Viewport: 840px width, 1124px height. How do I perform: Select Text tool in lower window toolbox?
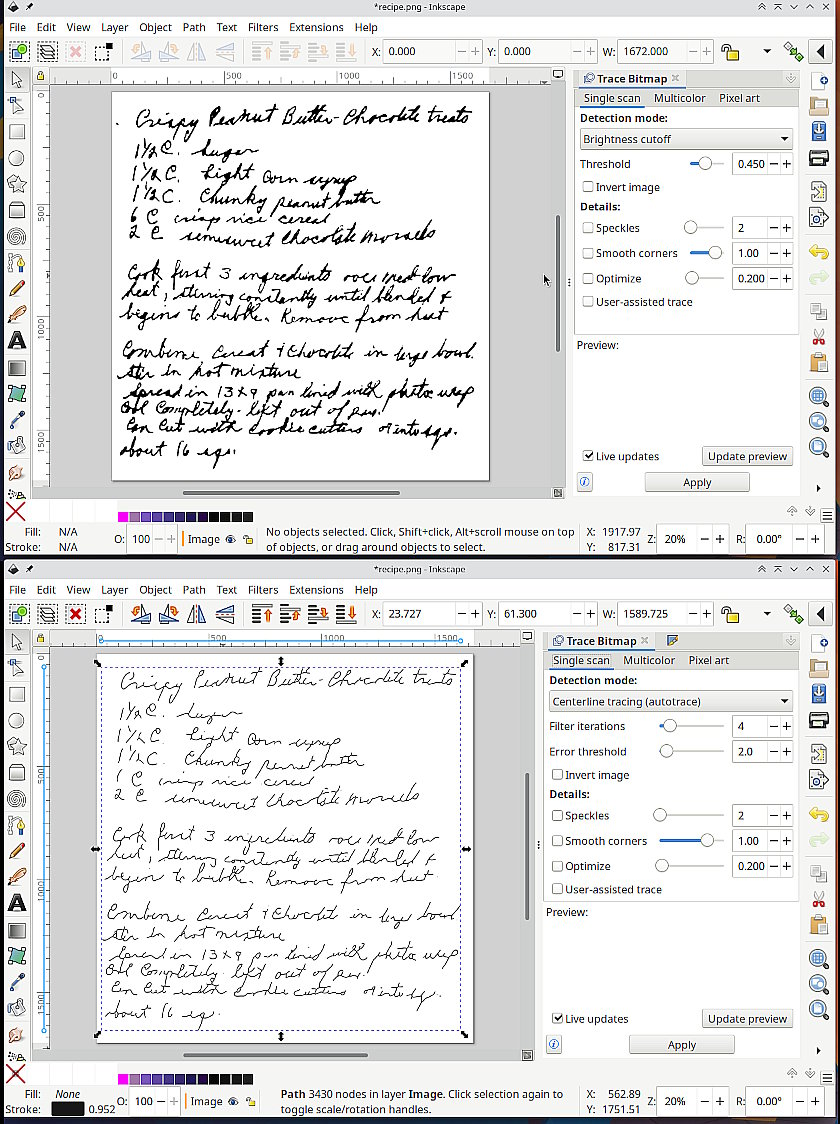(x=16, y=903)
